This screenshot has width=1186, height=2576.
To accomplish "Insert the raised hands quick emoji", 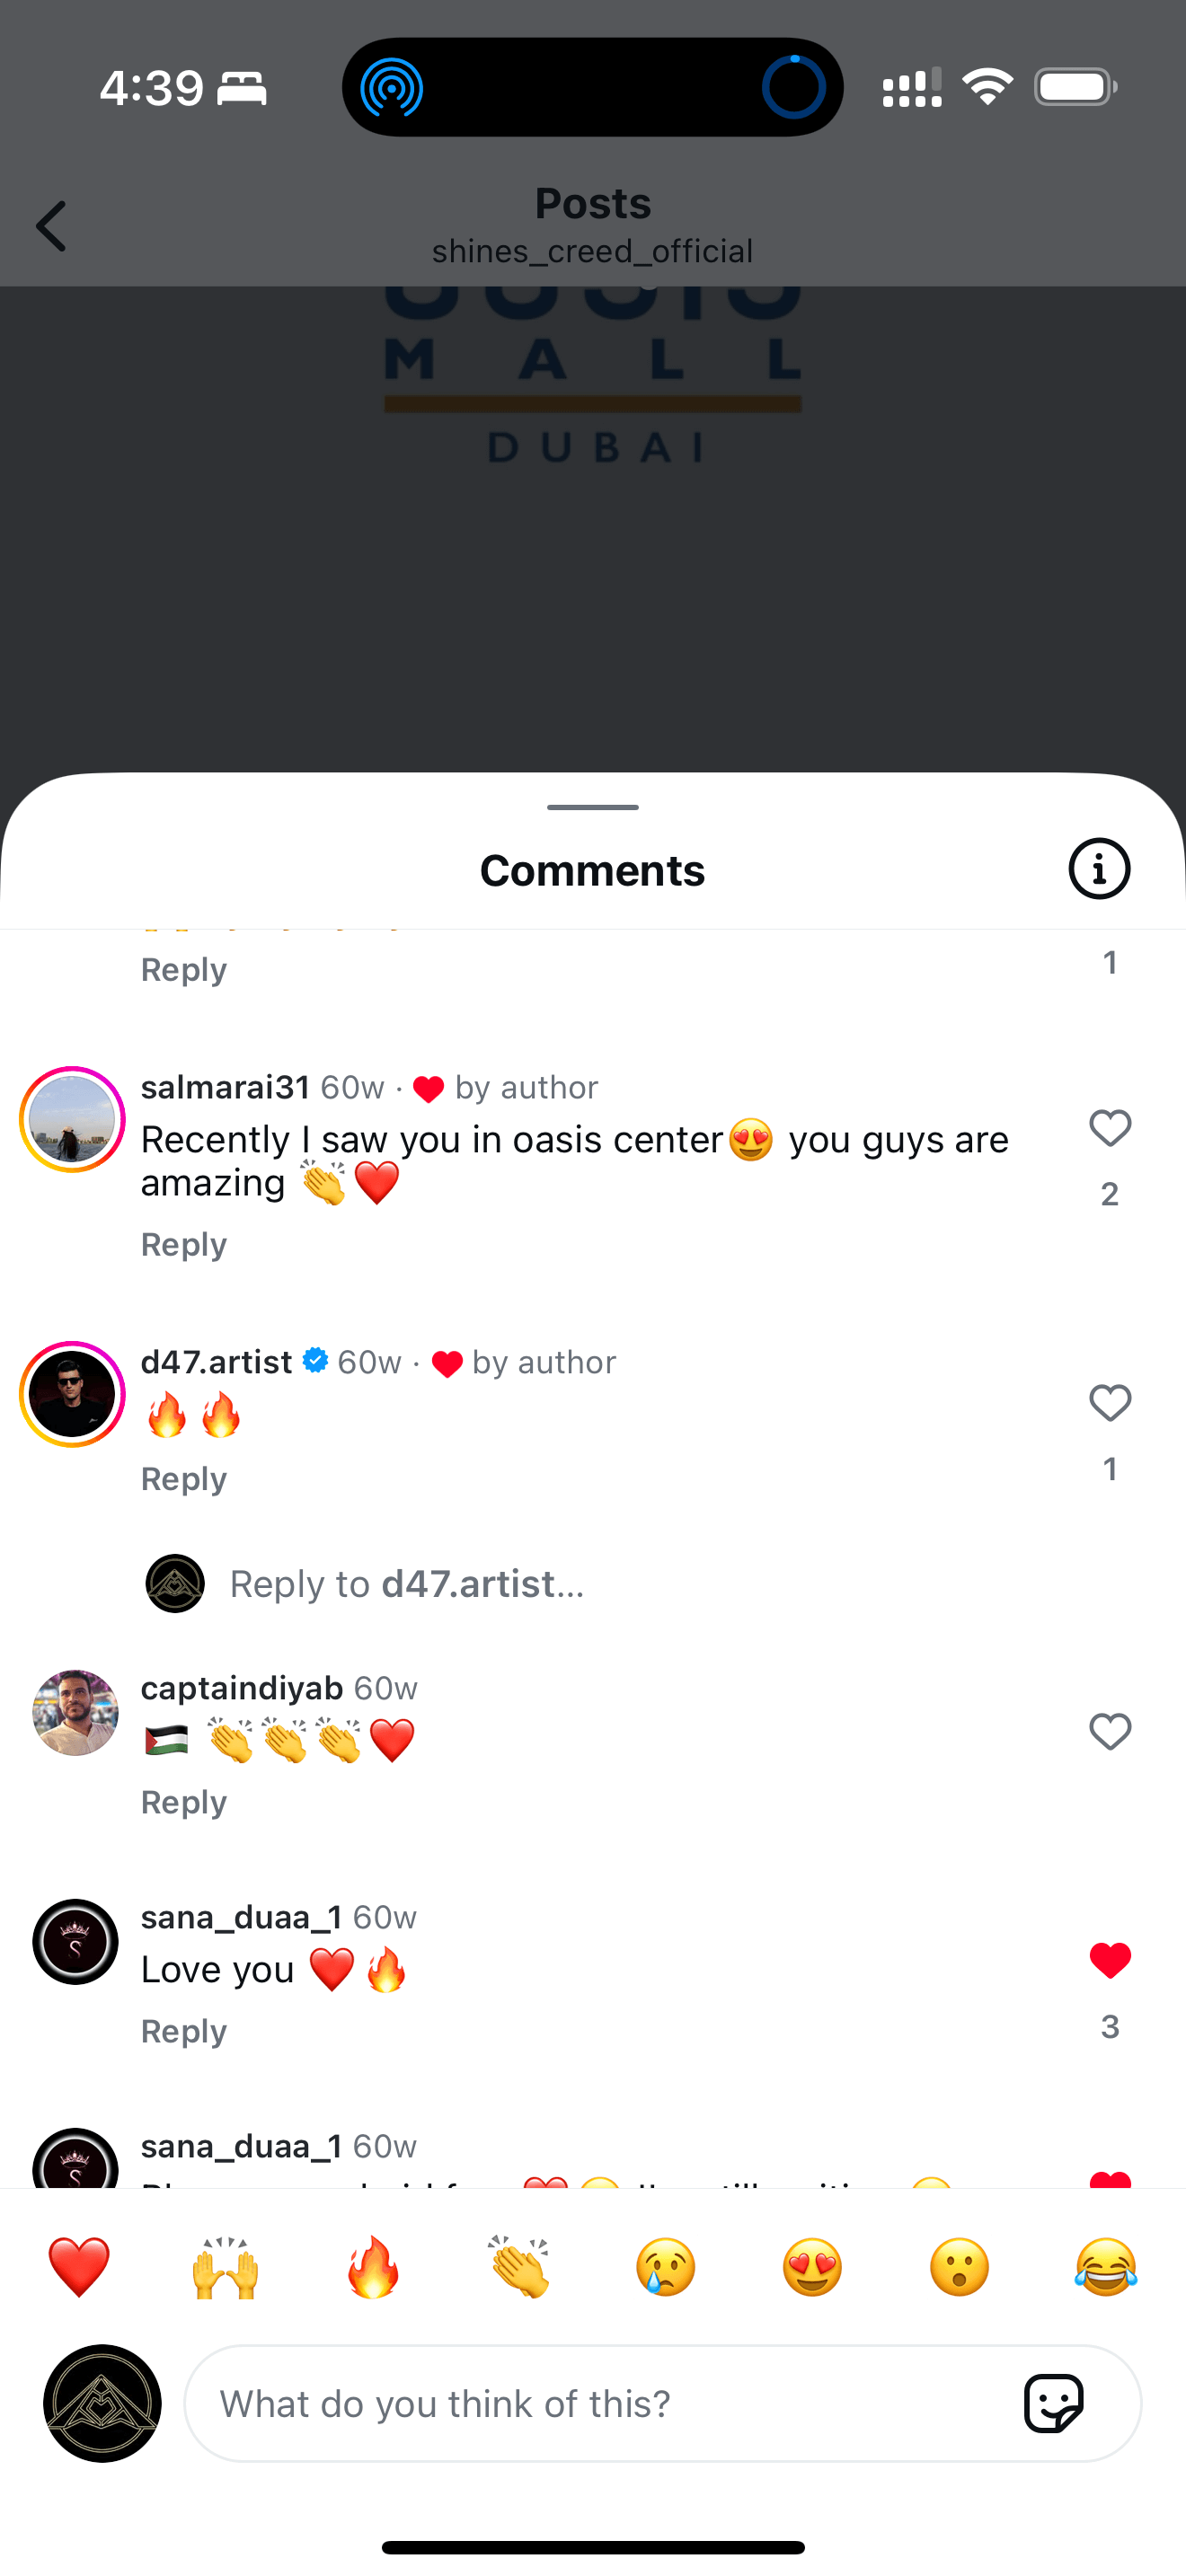I will [226, 2266].
